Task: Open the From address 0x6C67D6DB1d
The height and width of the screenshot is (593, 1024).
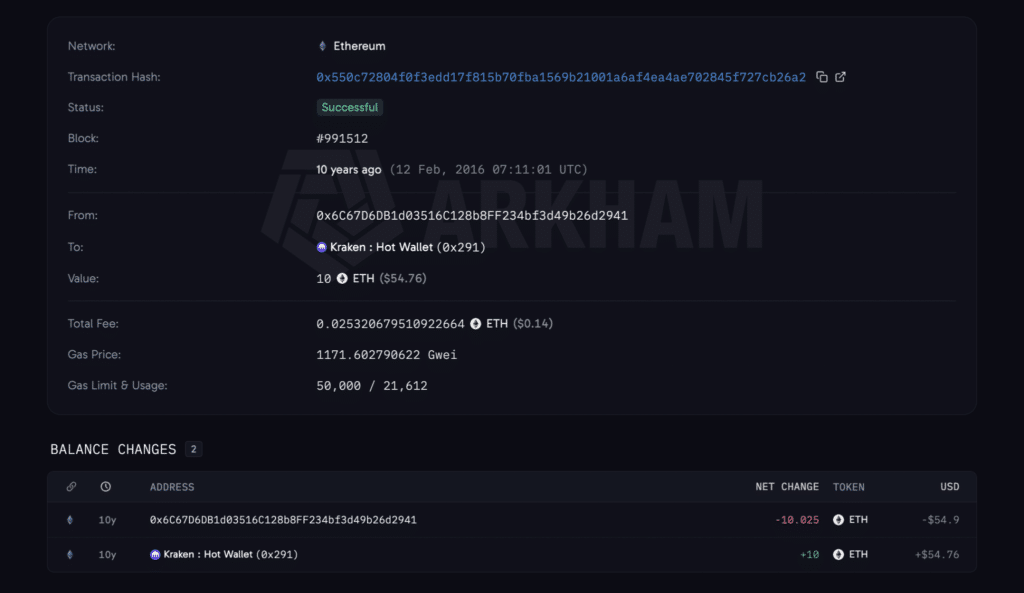Action: point(472,216)
